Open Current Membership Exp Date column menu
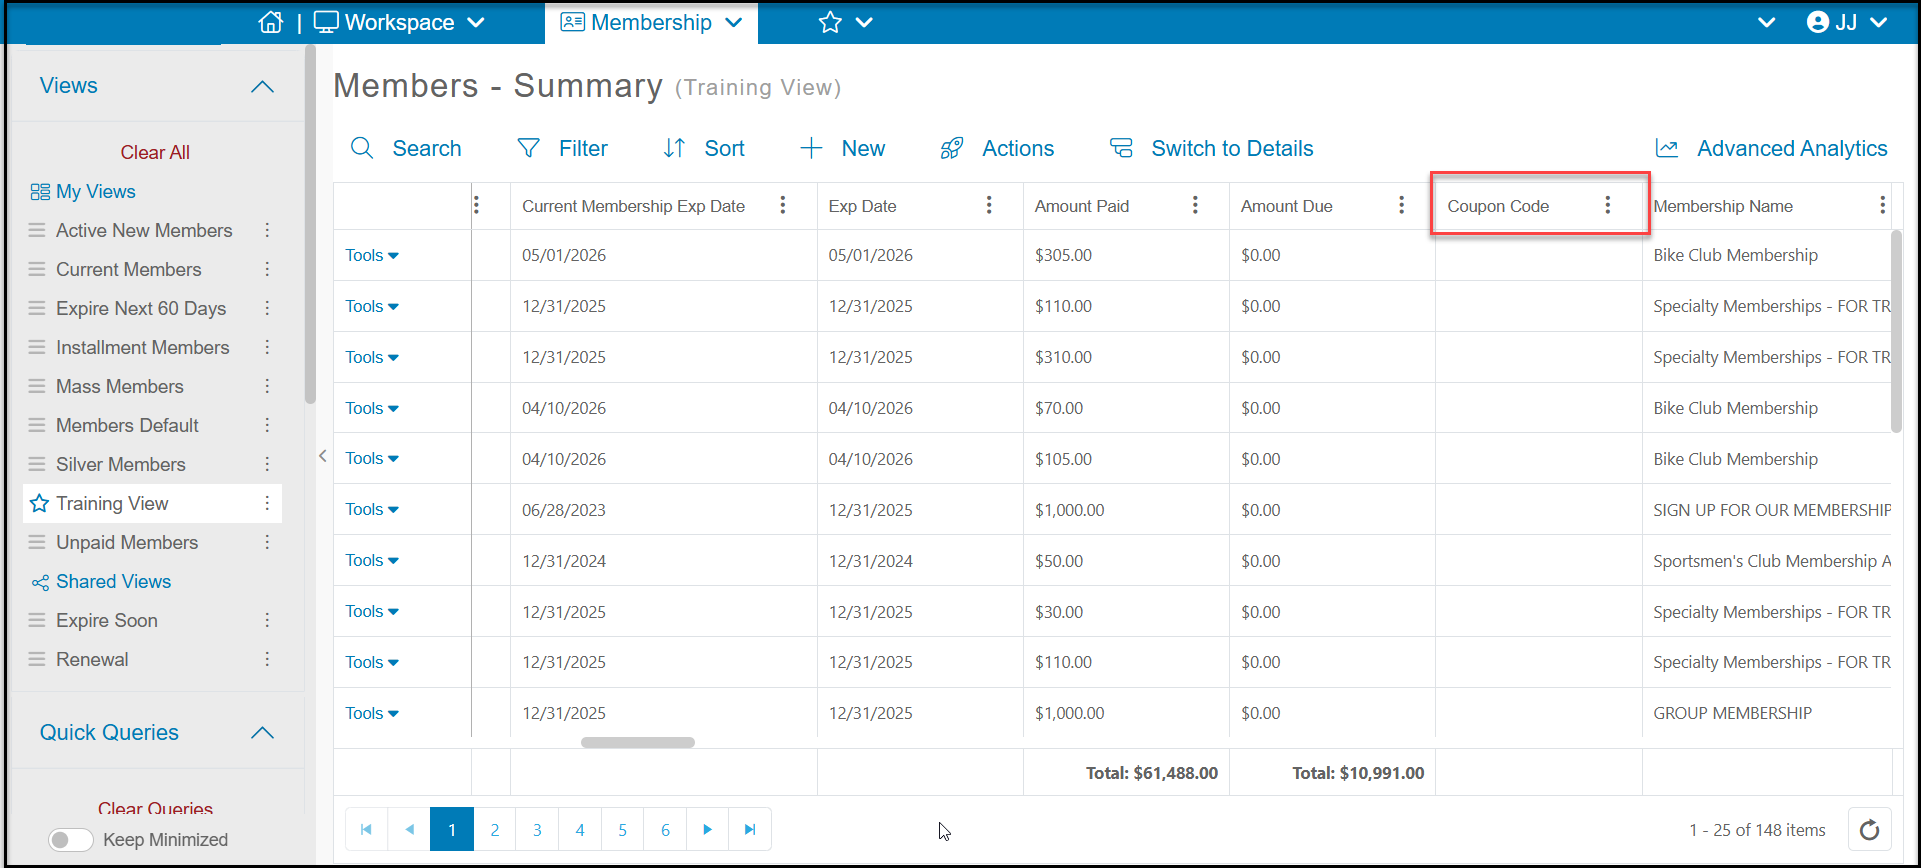 point(783,205)
